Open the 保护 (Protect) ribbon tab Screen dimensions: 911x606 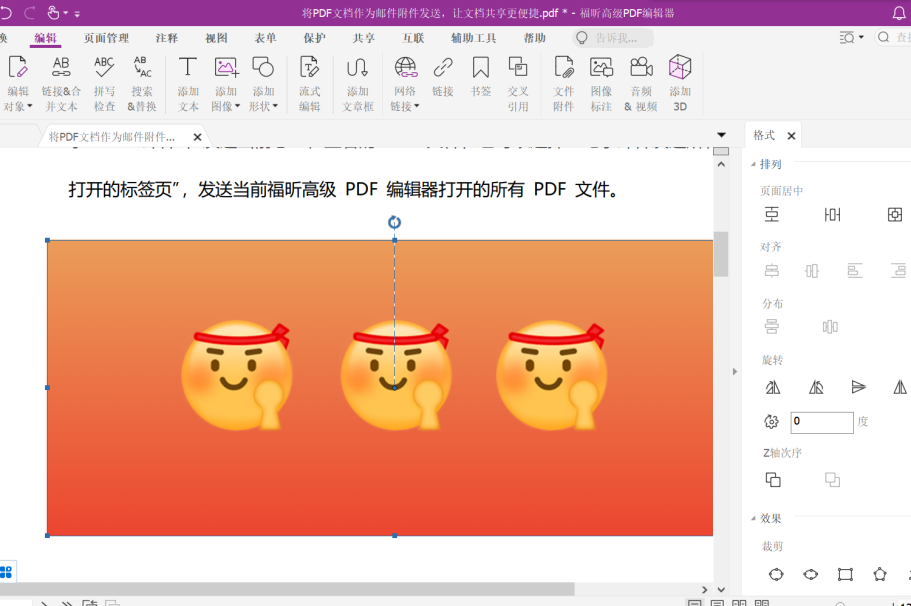tap(314, 38)
